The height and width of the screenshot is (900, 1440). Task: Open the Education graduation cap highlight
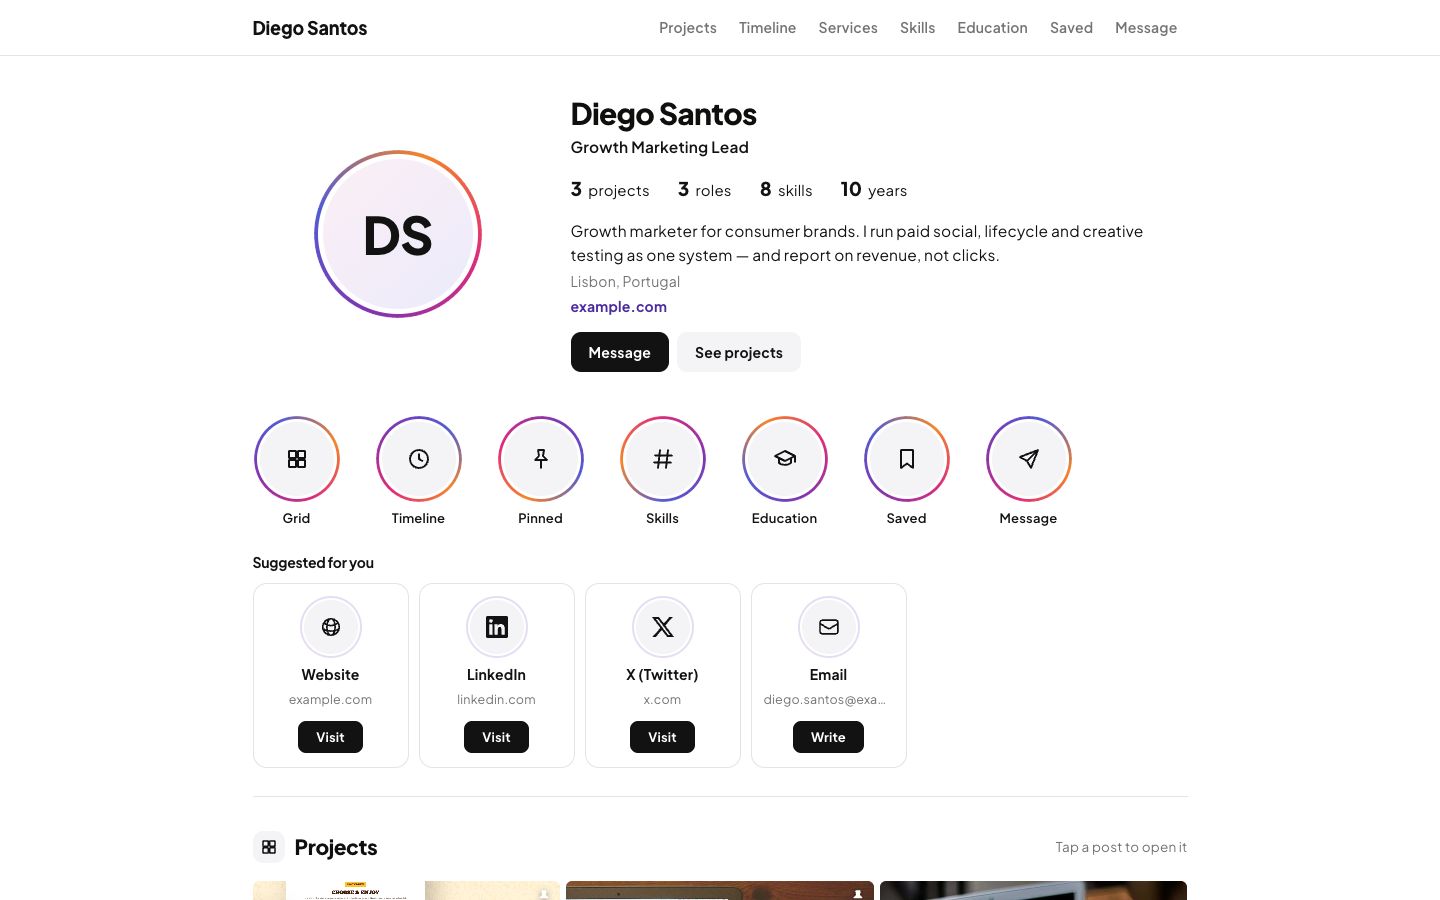pos(785,459)
